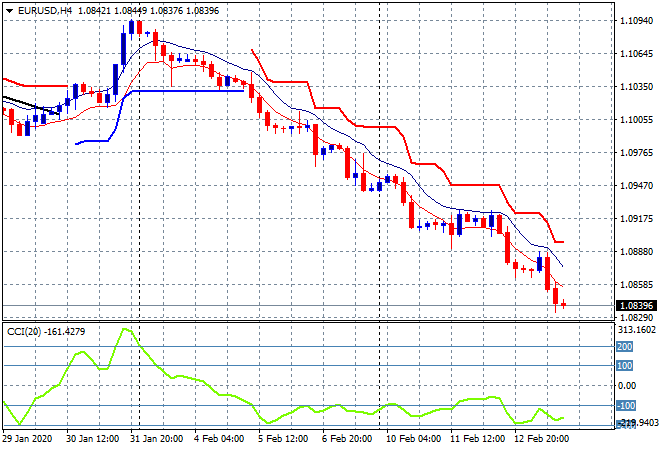Click the CCI -100 level label
660x450 pixels.
pyautogui.click(x=626, y=405)
